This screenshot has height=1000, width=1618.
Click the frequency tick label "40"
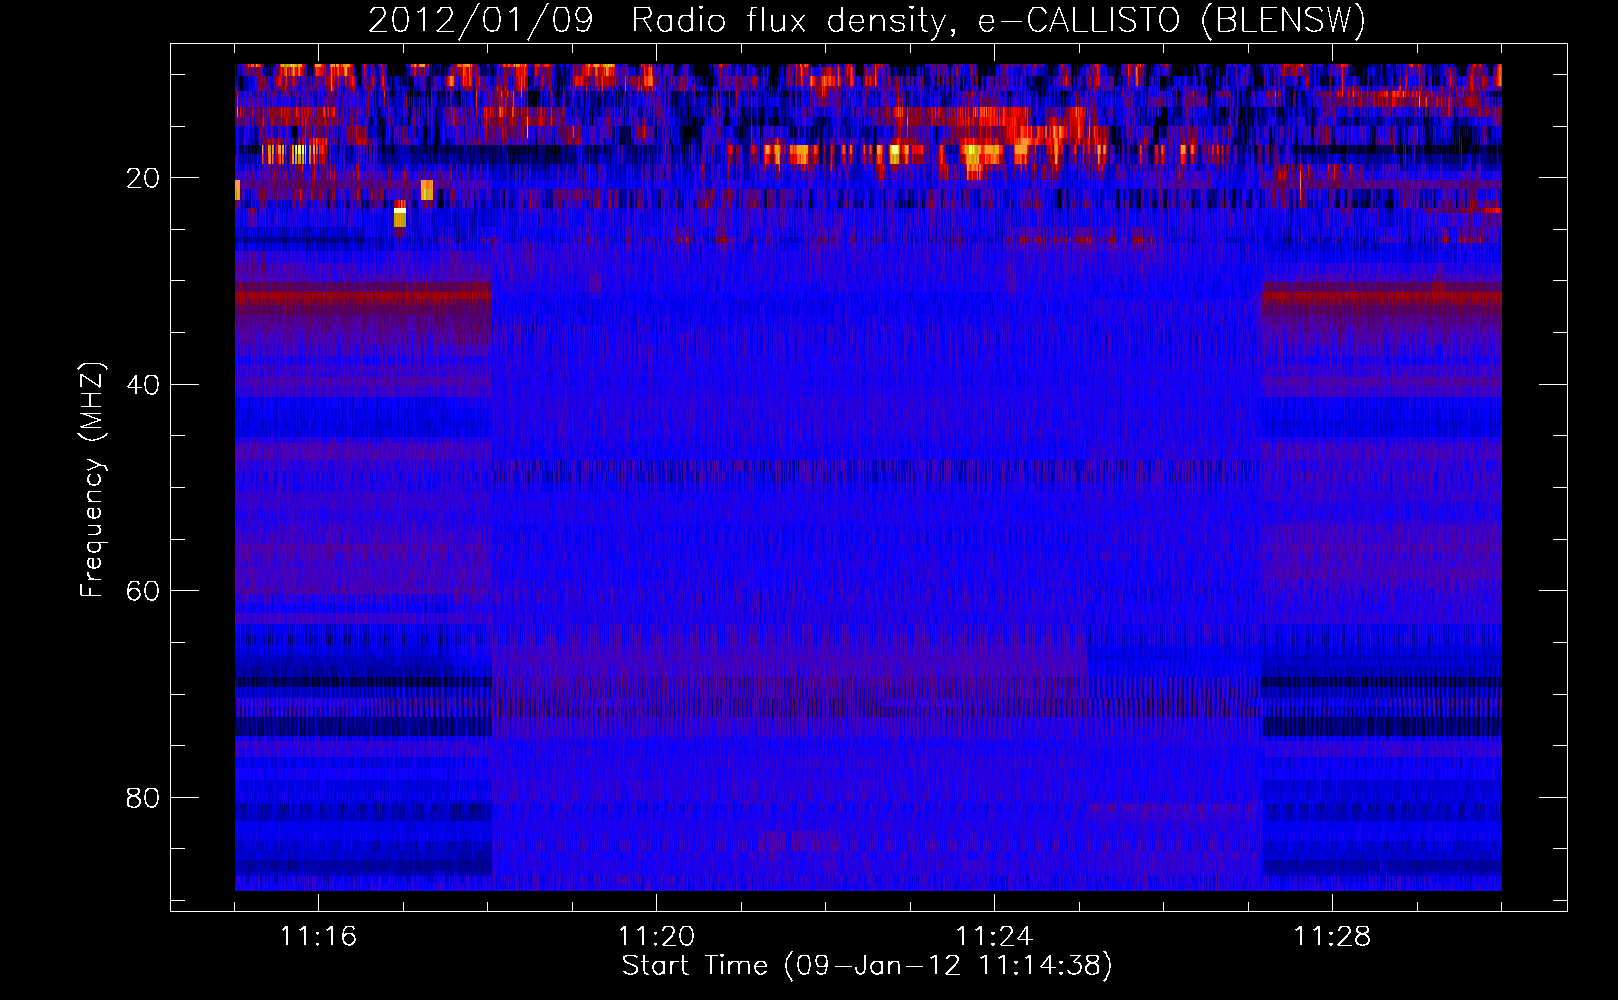(x=143, y=385)
